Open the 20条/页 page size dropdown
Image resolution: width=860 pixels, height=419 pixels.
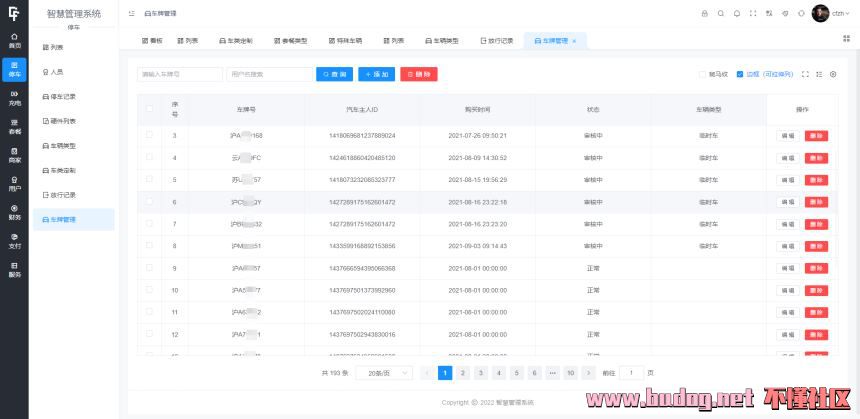tap(386, 372)
